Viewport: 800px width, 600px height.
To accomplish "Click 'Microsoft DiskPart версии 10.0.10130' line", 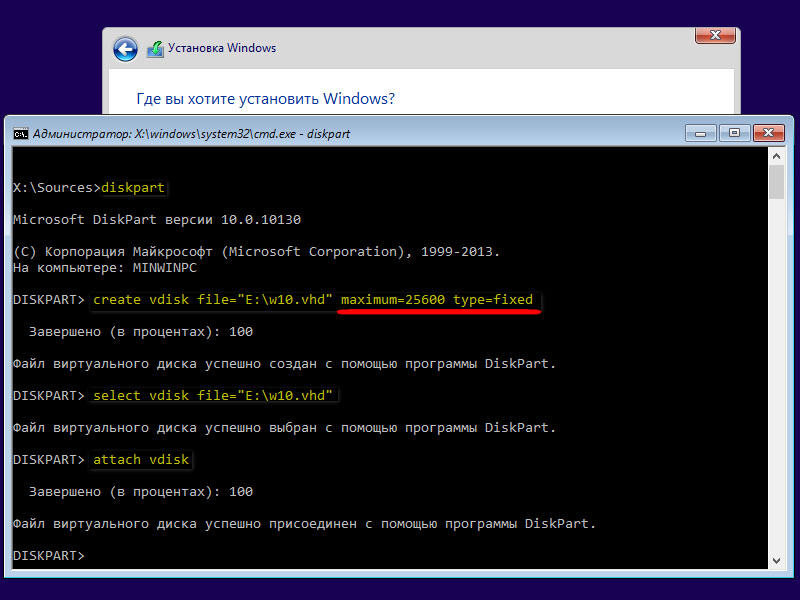I will coord(157,220).
